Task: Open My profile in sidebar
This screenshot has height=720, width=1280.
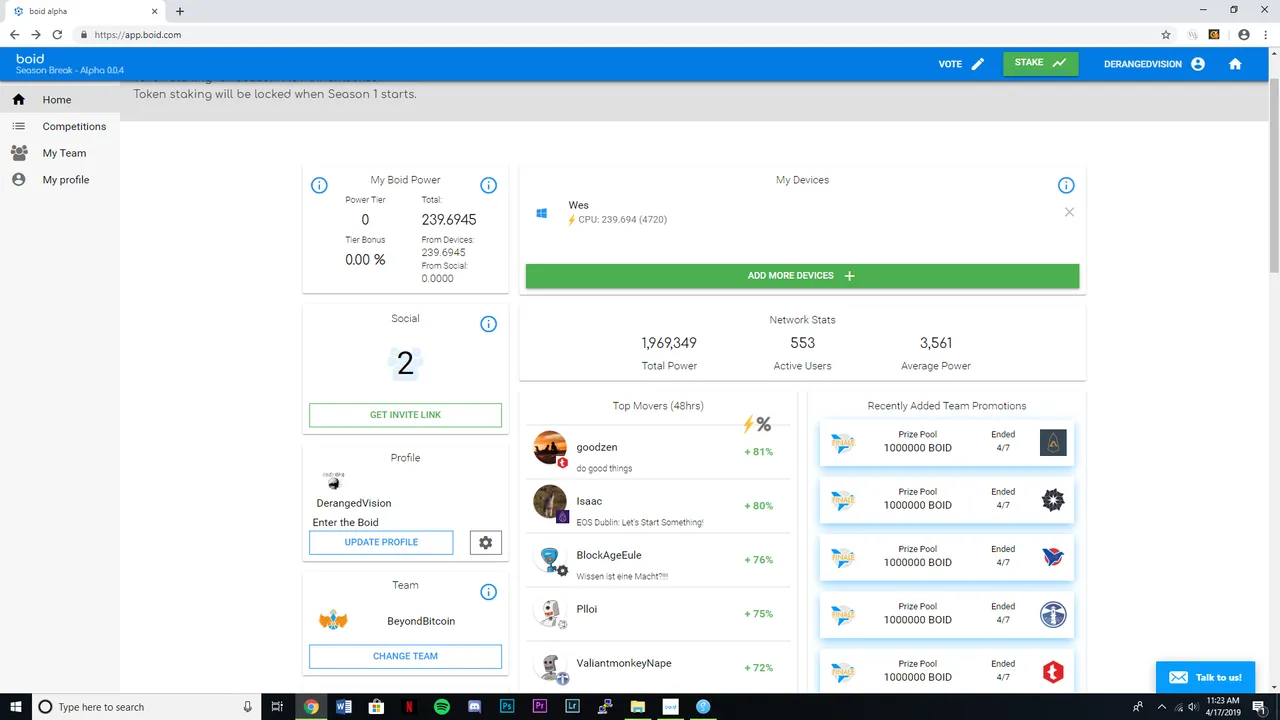Action: pyautogui.click(x=60, y=180)
